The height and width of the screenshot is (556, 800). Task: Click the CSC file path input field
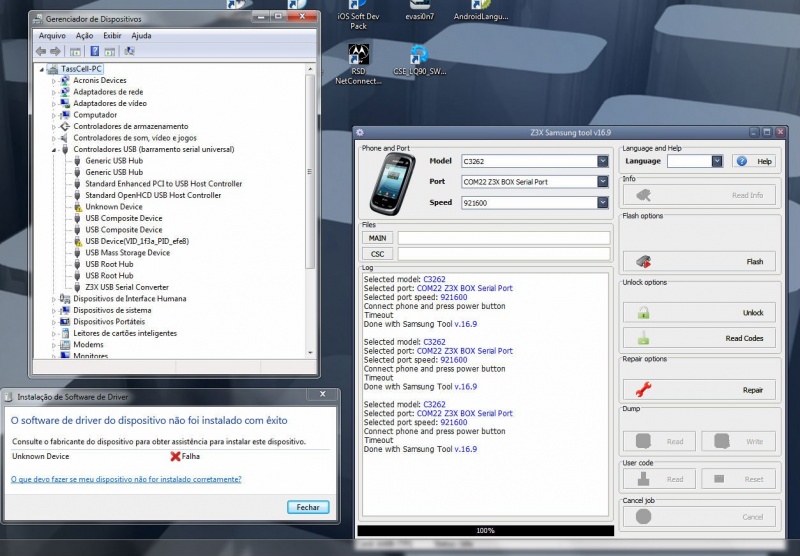tap(504, 254)
